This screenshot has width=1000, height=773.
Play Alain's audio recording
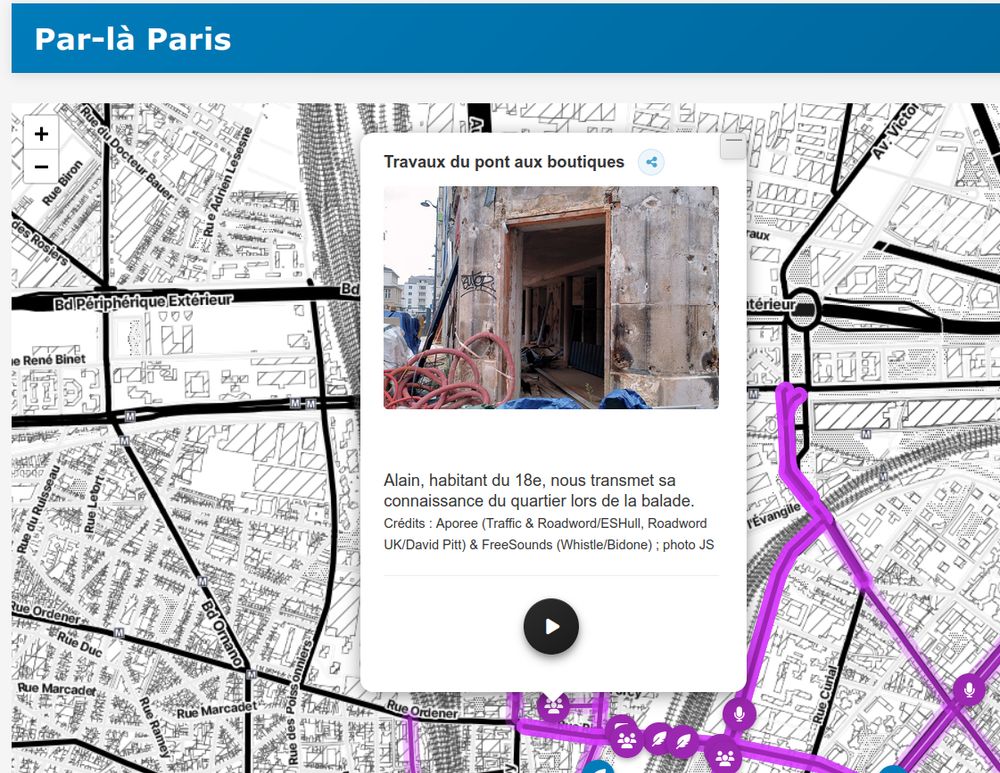click(x=550, y=626)
